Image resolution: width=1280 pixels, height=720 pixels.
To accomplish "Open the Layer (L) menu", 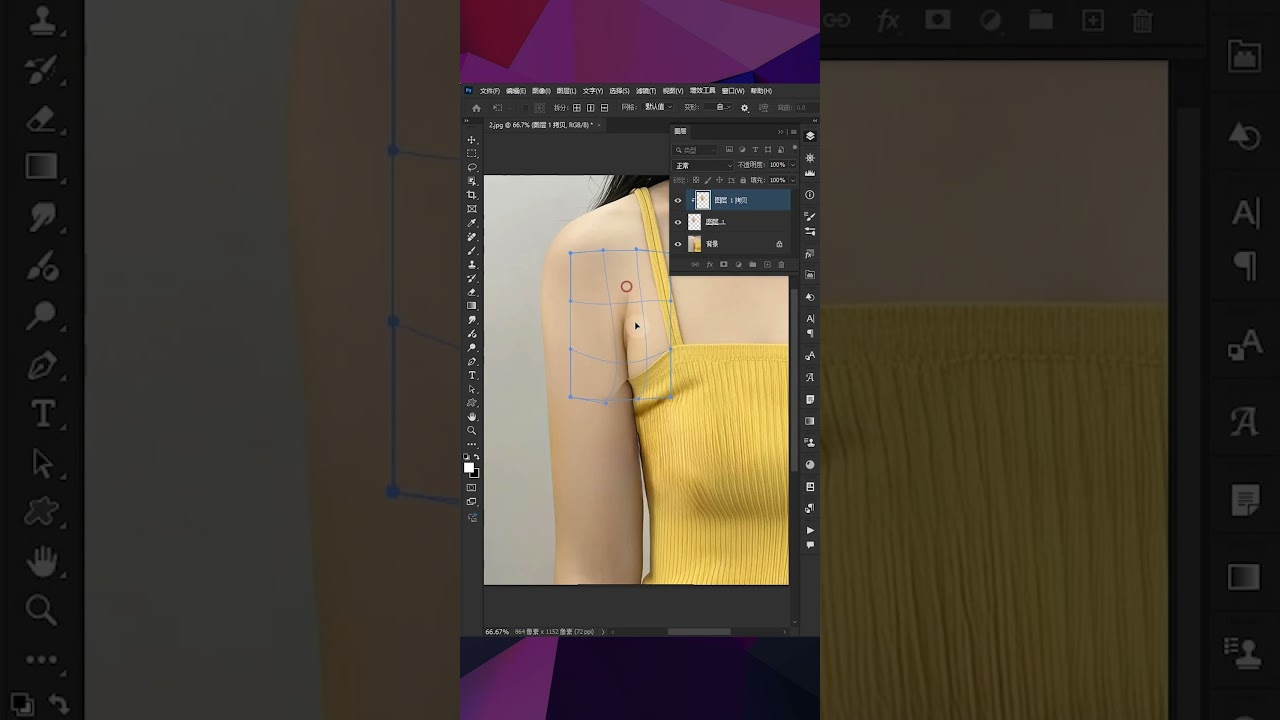I will tap(566, 91).
